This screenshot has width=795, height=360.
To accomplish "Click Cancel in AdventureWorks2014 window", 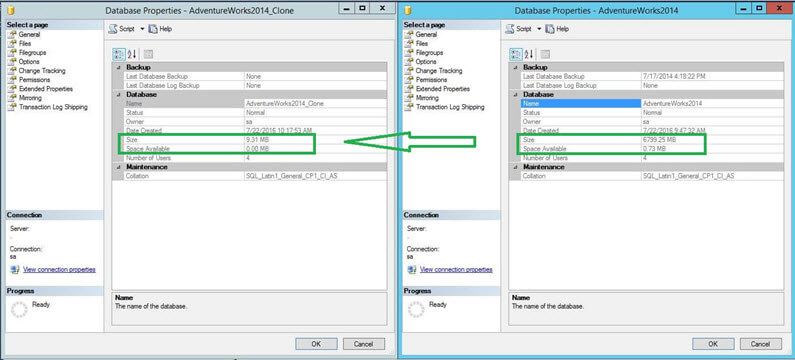I will click(x=761, y=344).
